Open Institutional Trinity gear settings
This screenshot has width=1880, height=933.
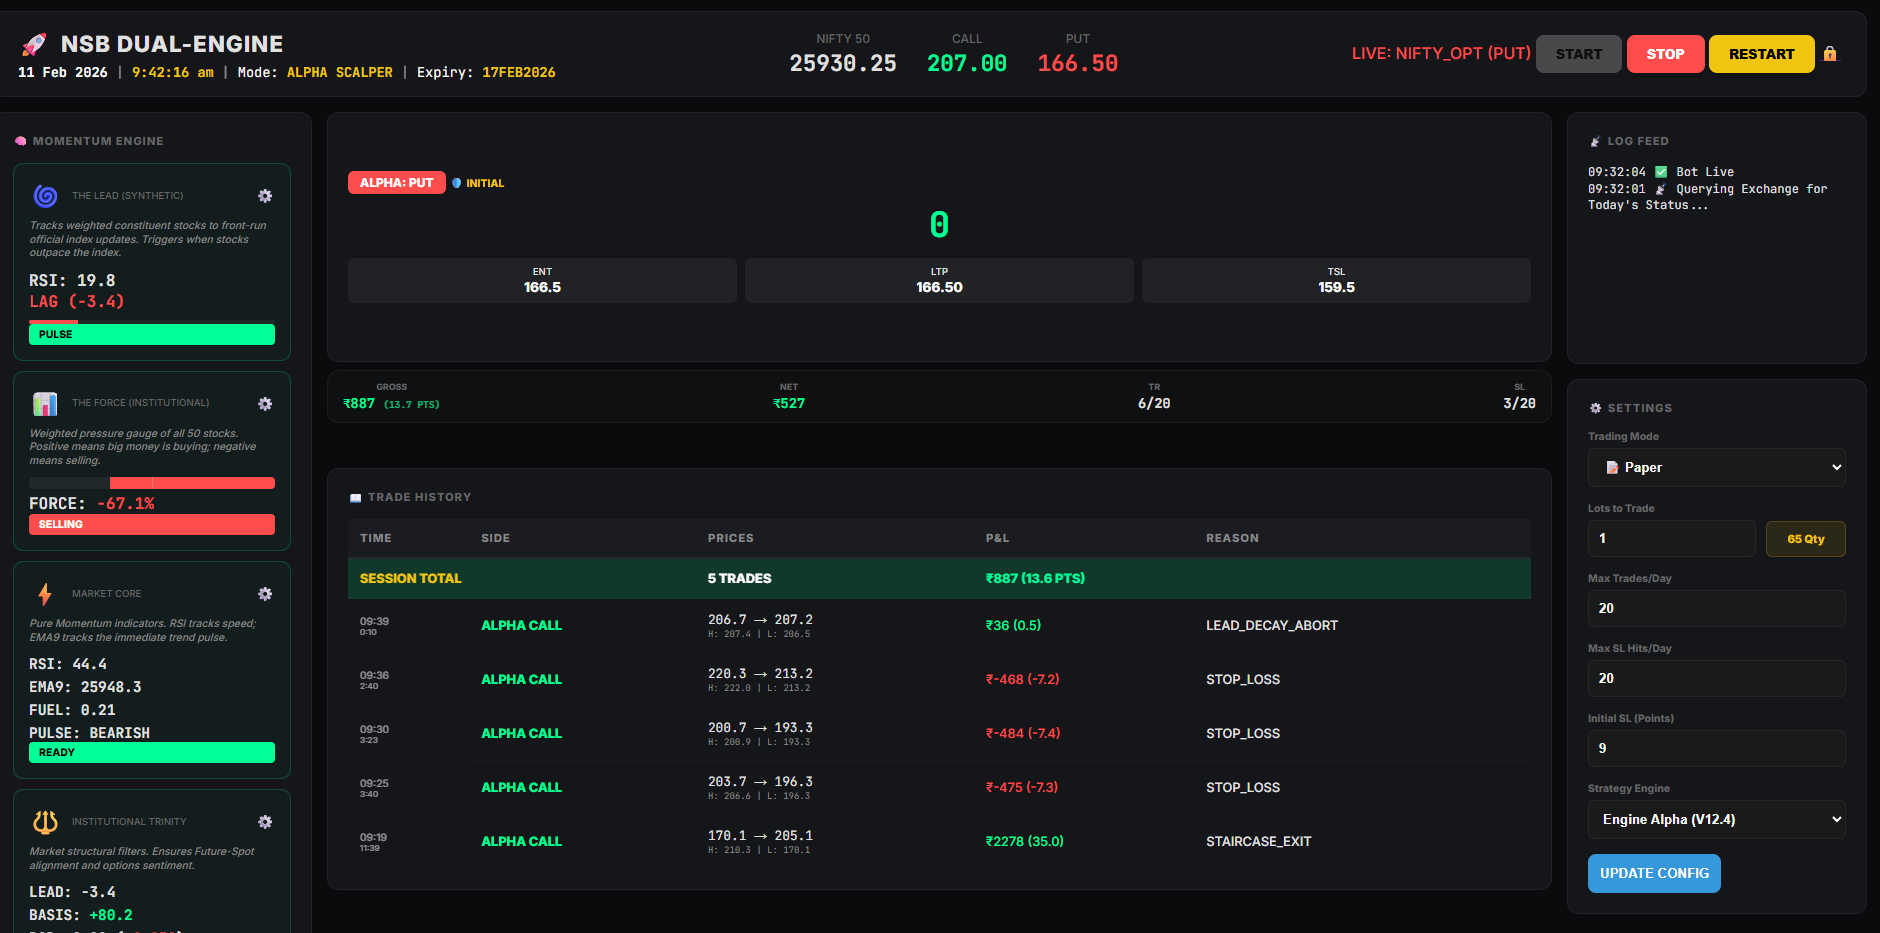[265, 822]
